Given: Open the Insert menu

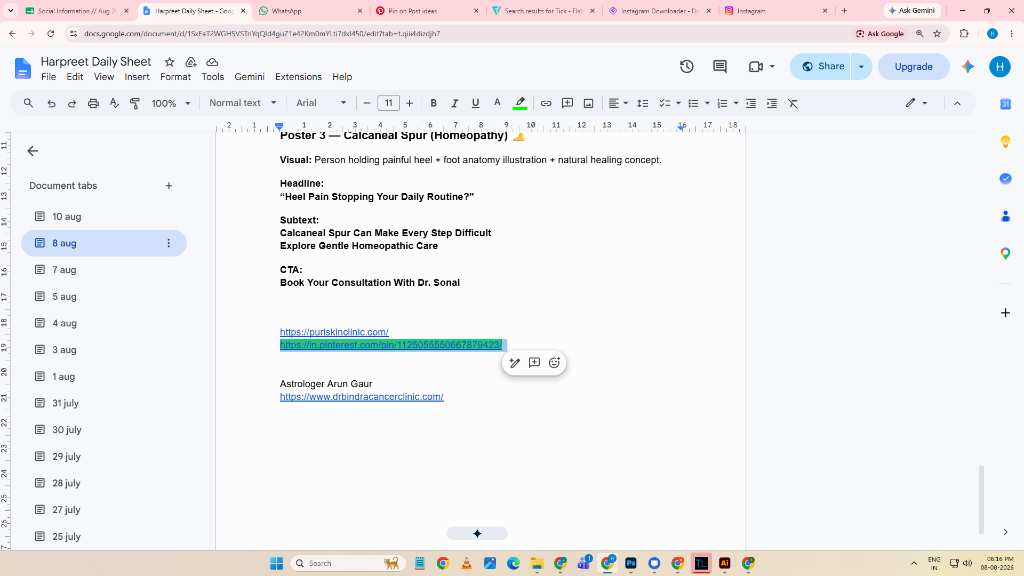Looking at the screenshot, I should click(136, 76).
